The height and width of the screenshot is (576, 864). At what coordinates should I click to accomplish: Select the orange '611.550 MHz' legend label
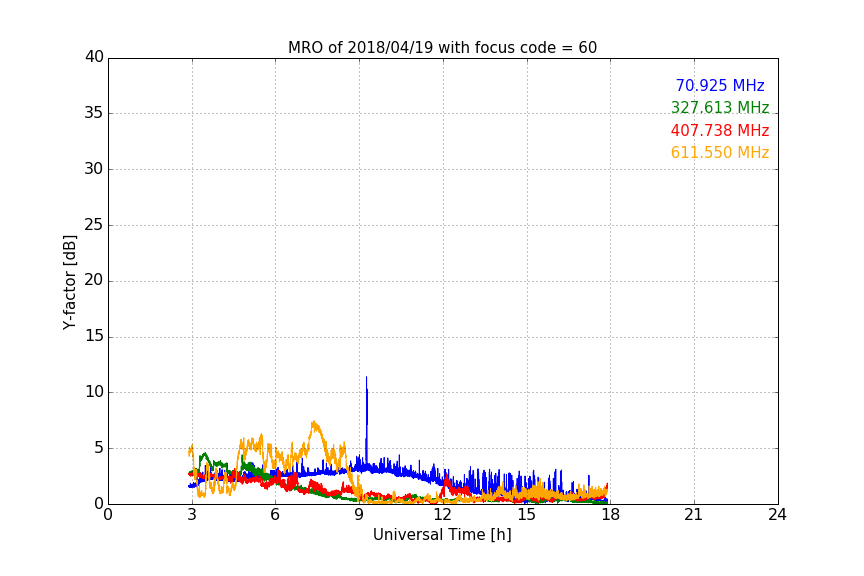pyautogui.click(x=720, y=152)
